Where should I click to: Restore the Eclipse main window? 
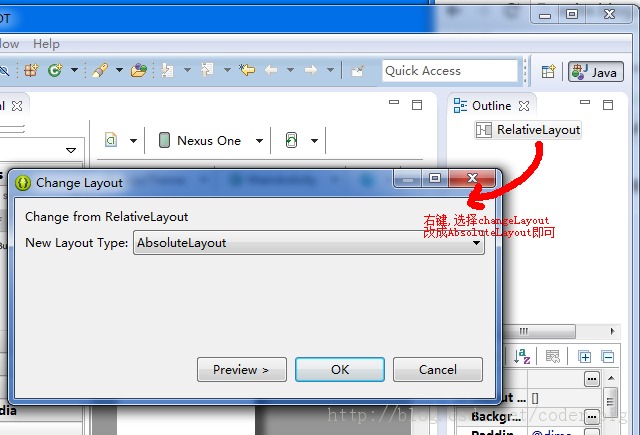pyautogui.click(x=572, y=15)
